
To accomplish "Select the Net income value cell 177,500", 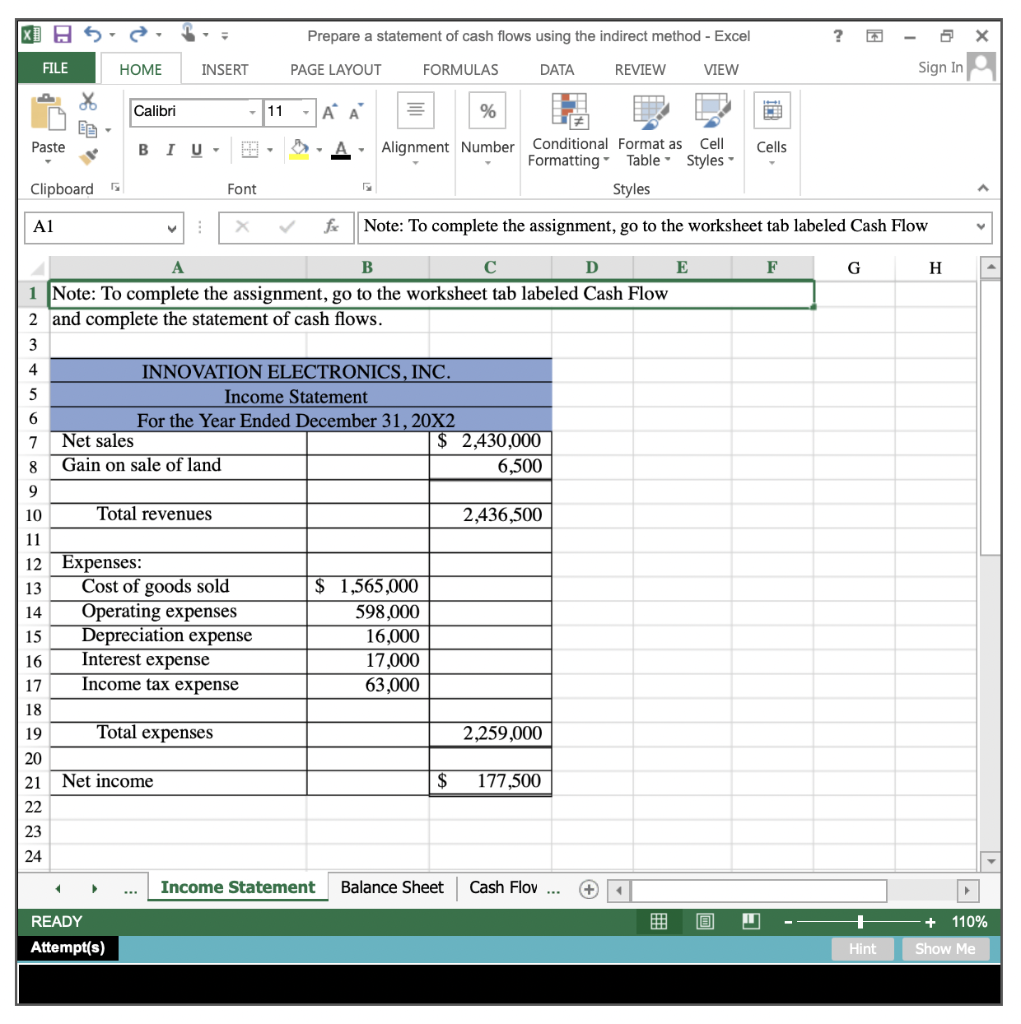I will (491, 782).
